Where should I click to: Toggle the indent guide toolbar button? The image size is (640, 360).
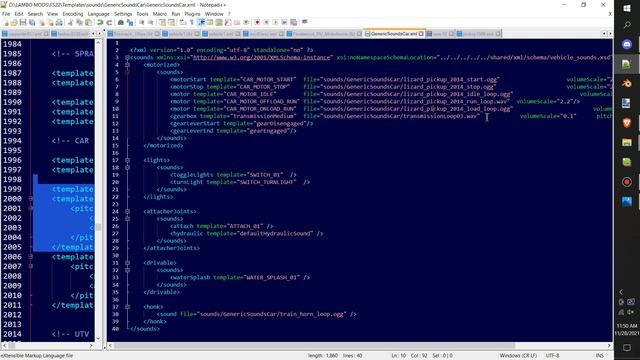tap(201, 22)
